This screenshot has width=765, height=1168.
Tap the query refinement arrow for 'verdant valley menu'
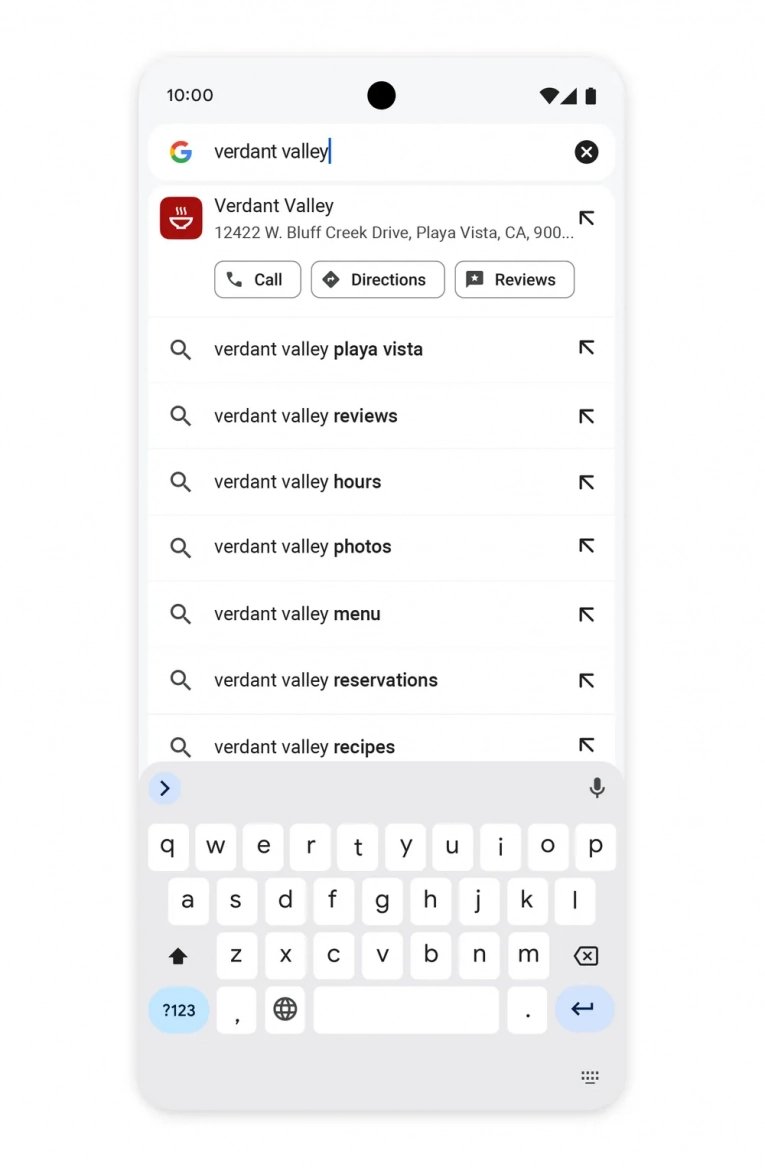pos(588,612)
